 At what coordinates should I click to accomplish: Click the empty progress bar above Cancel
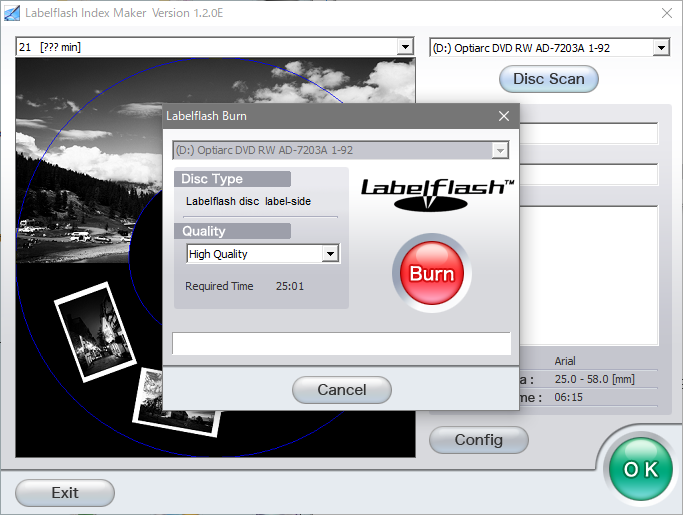click(341, 344)
